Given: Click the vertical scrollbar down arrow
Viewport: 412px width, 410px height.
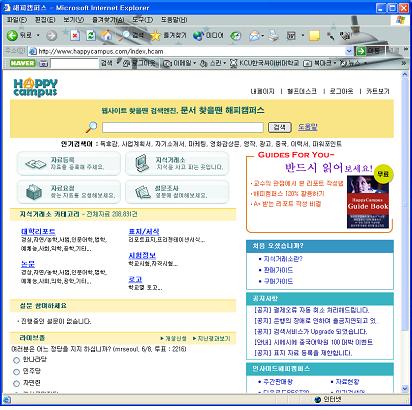Looking at the screenshot, I should (x=405, y=388).
